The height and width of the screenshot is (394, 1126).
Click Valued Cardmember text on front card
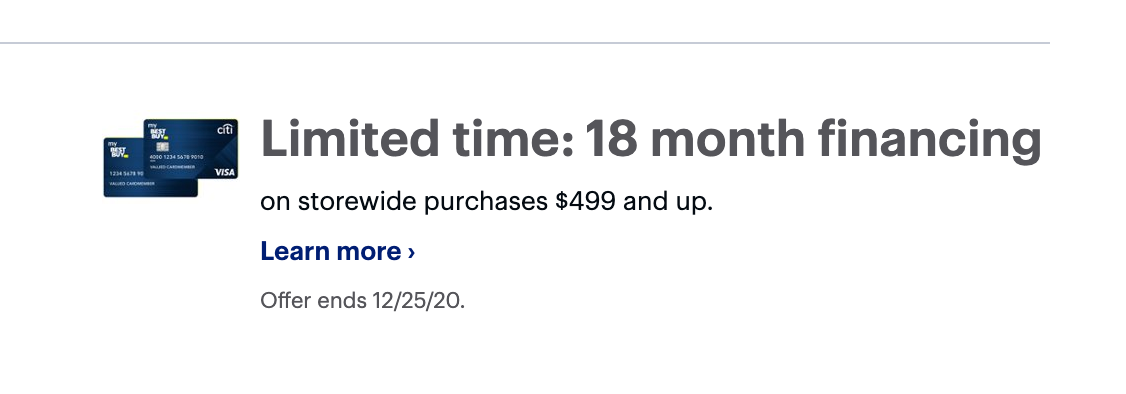click(172, 167)
